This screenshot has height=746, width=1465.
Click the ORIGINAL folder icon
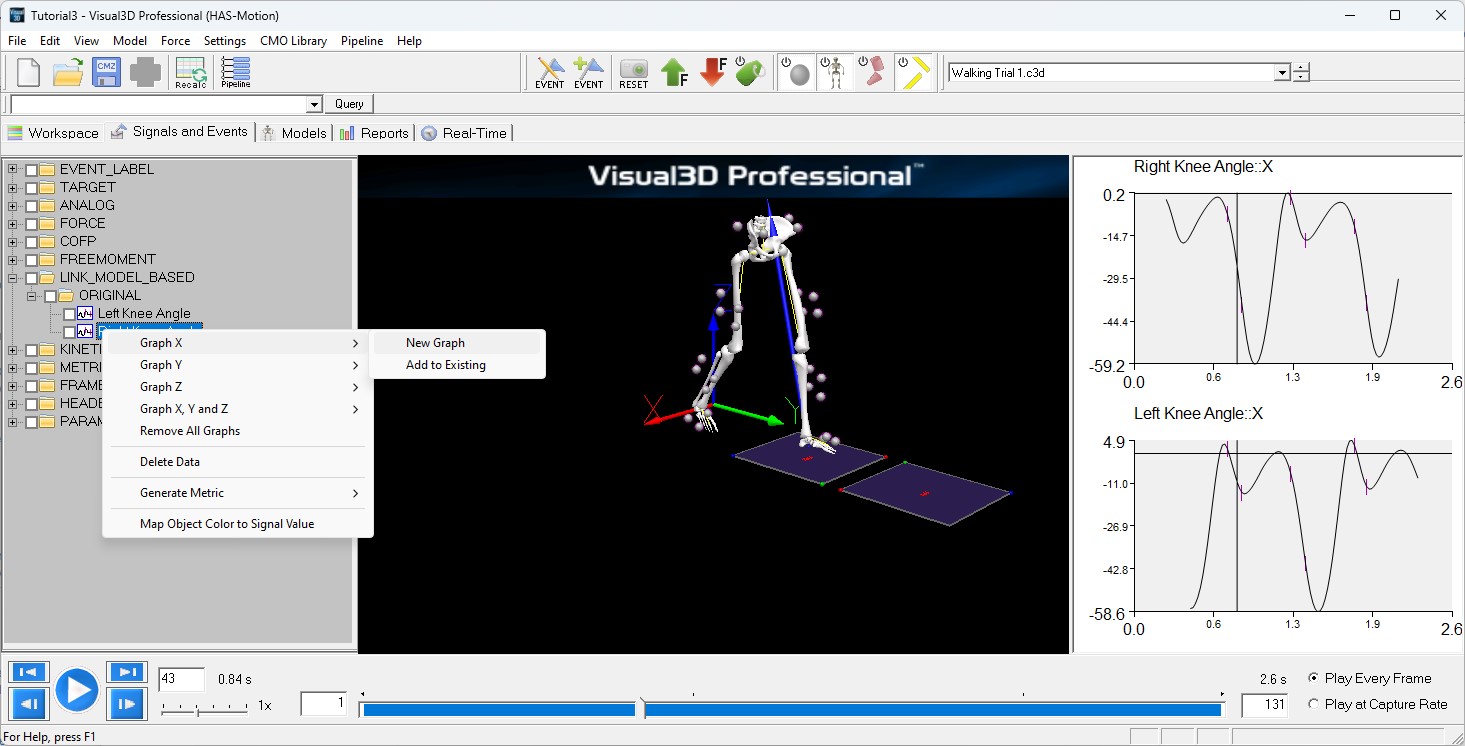pyautogui.click(x=67, y=295)
